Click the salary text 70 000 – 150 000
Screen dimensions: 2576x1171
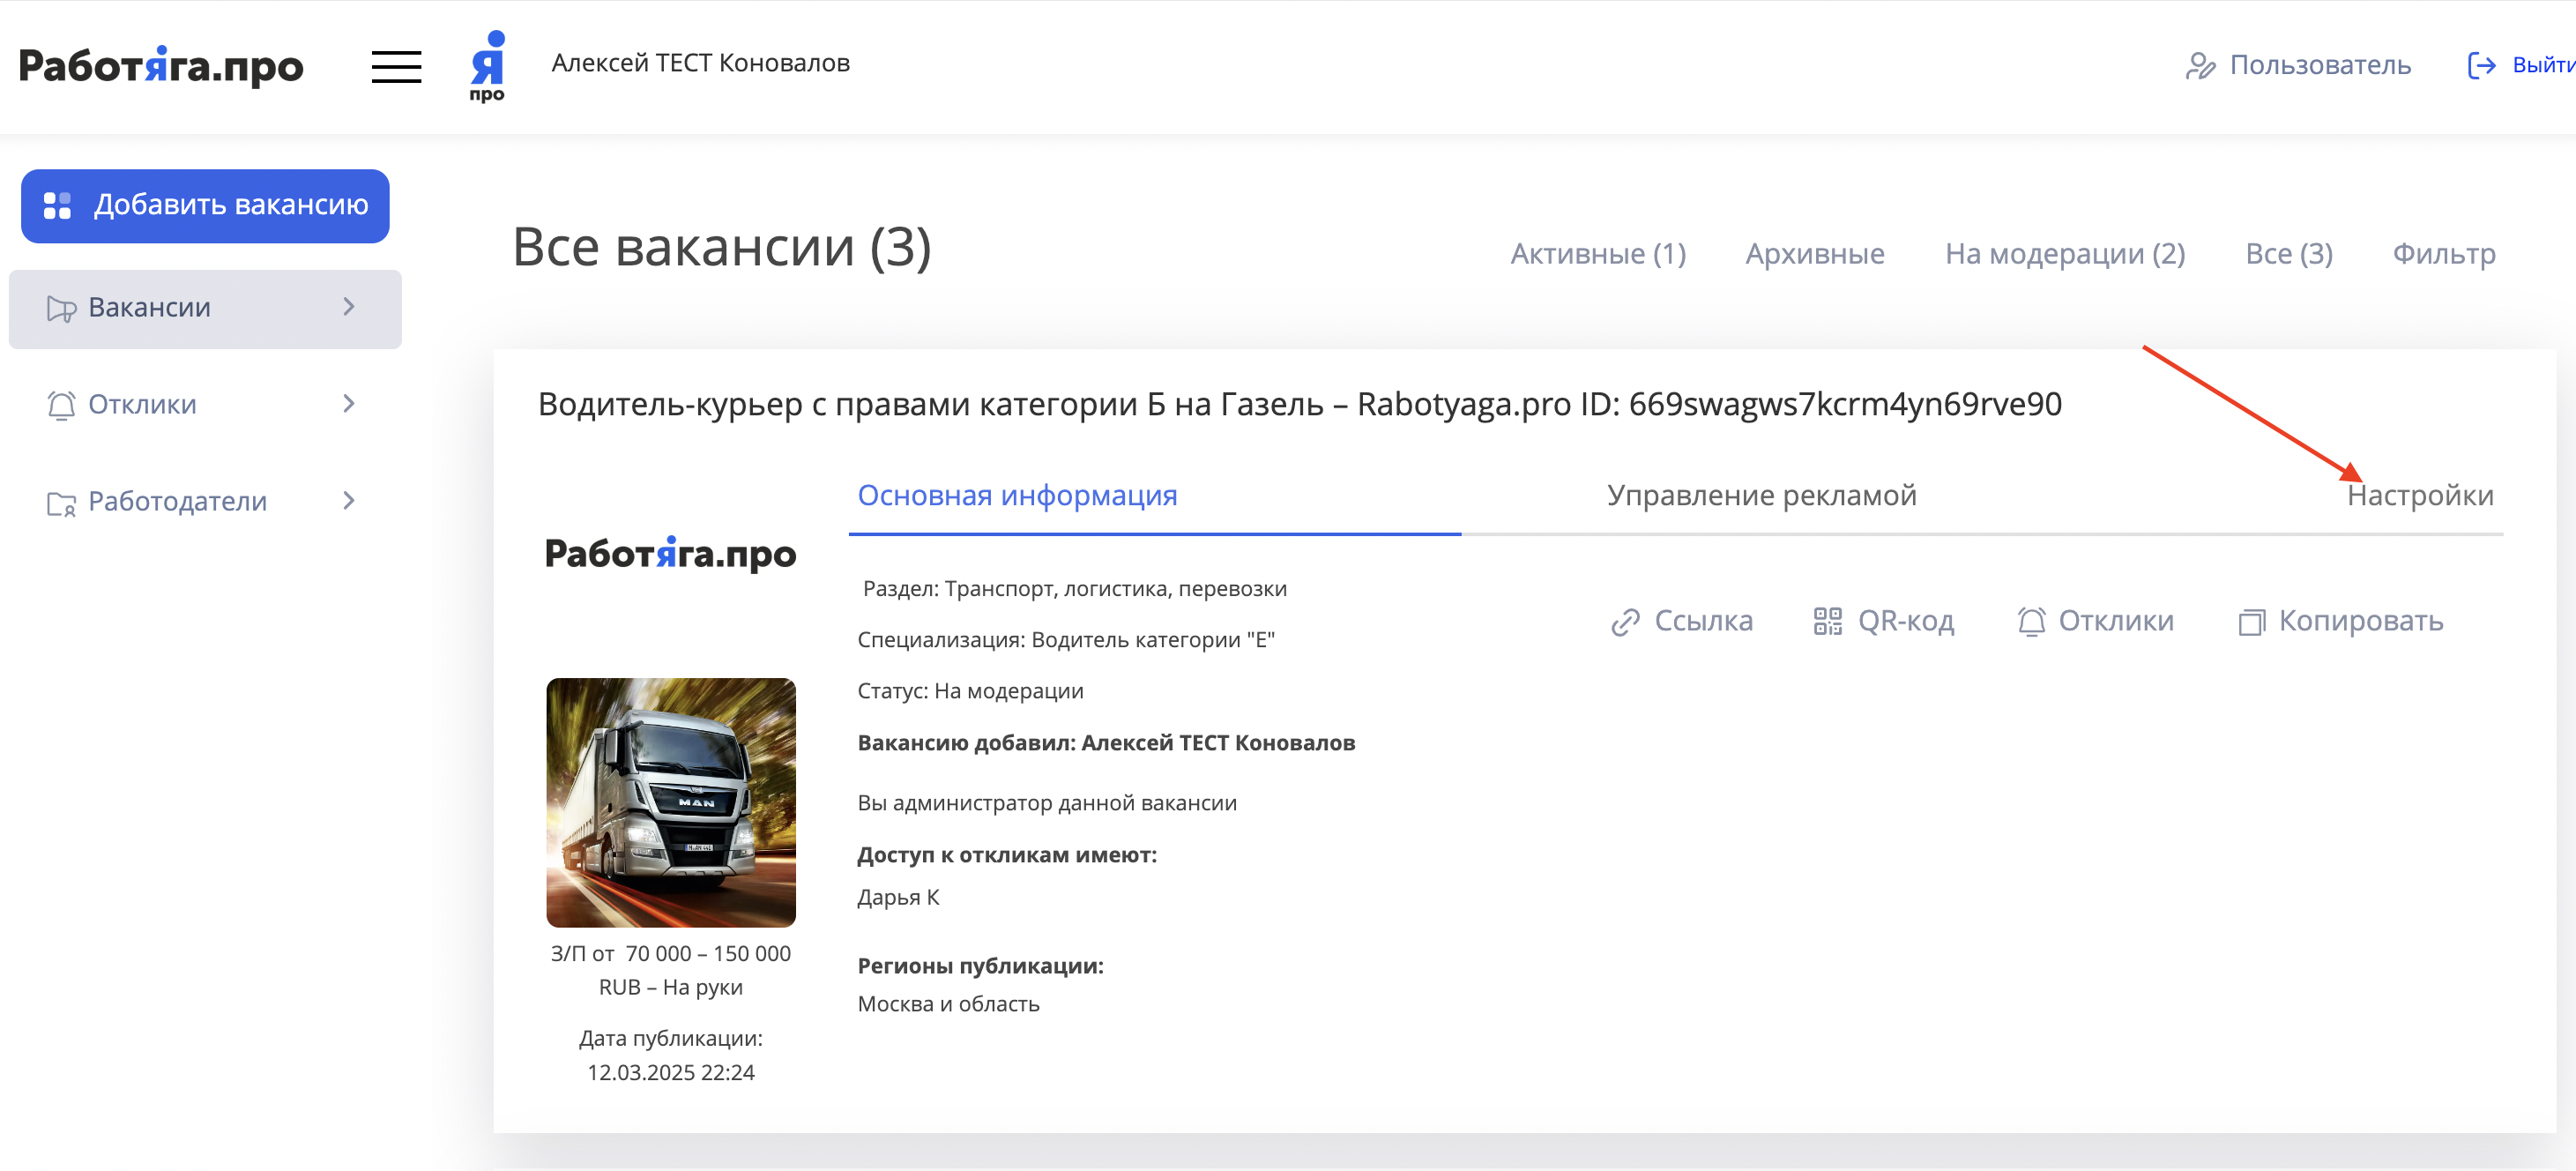[x=708, y=954]
